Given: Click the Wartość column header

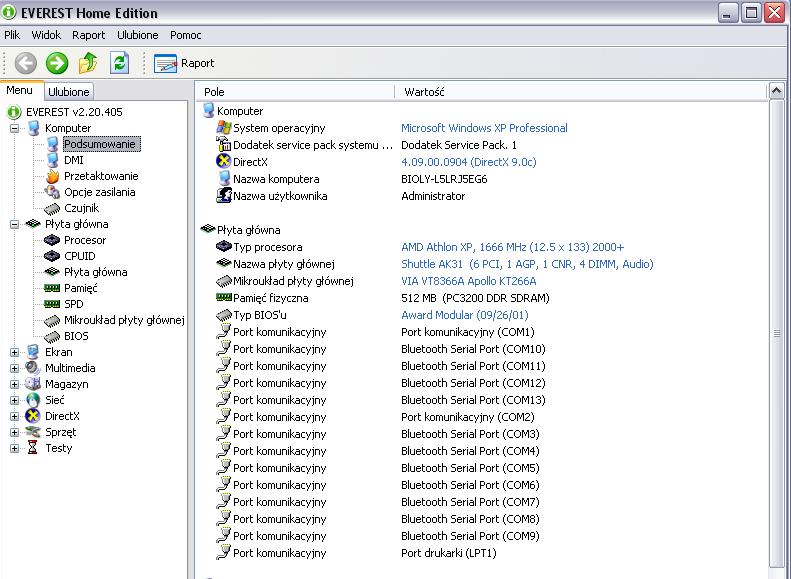Looking at the screenshot, I should pos(424,92).
